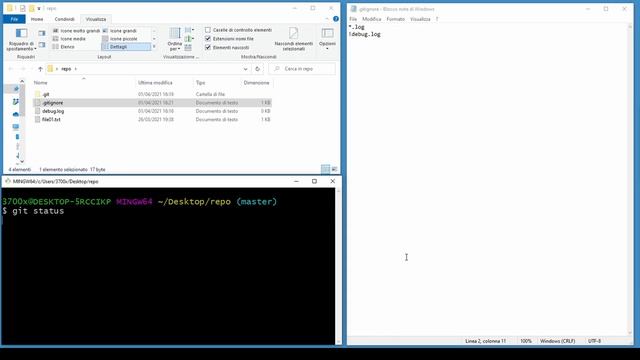This screenshot has width=640, height=360.
Task: Select the Icone piccole layout
Action: 119,39
